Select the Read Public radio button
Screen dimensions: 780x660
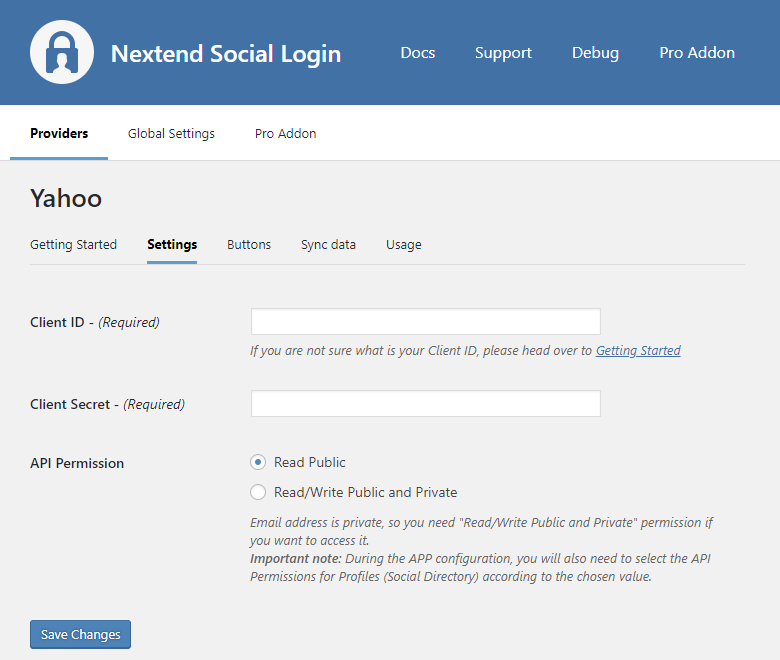pos(258,462)
